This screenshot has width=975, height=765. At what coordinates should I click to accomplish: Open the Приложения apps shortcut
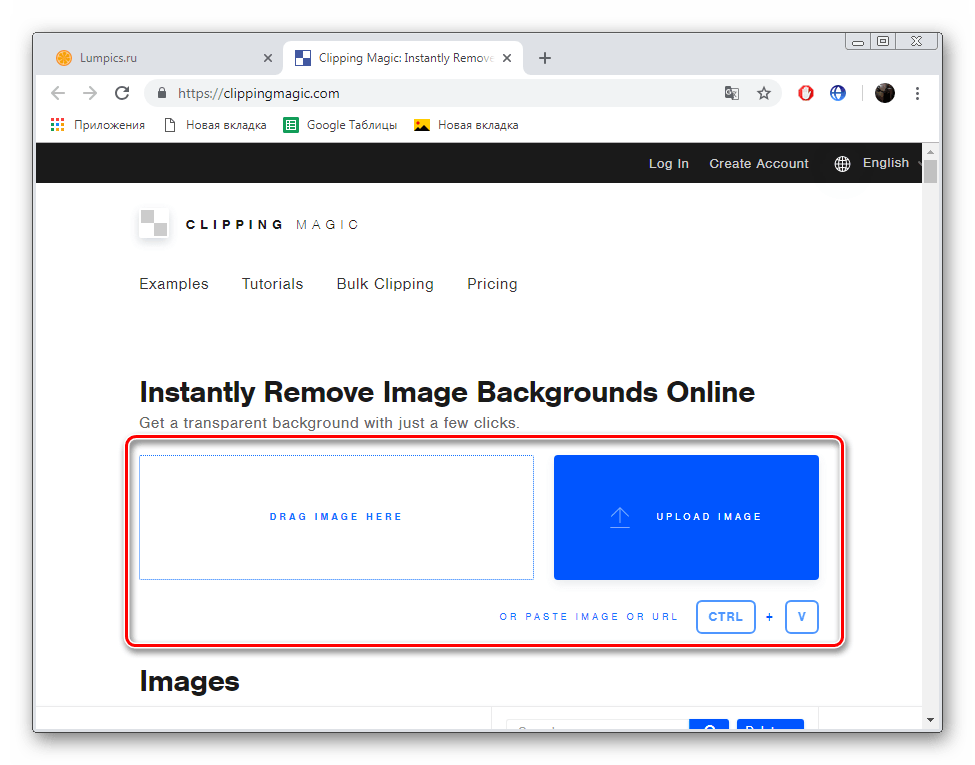click(x=98, y=125)
